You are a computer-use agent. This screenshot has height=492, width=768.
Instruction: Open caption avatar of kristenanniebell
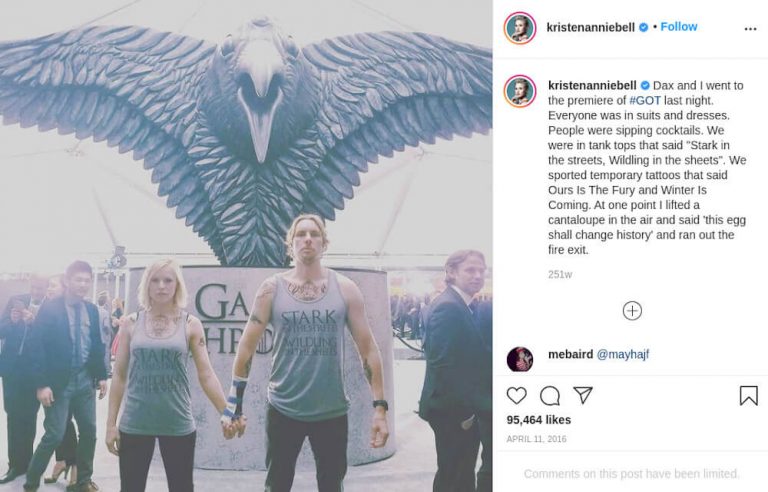coord(520,91)
